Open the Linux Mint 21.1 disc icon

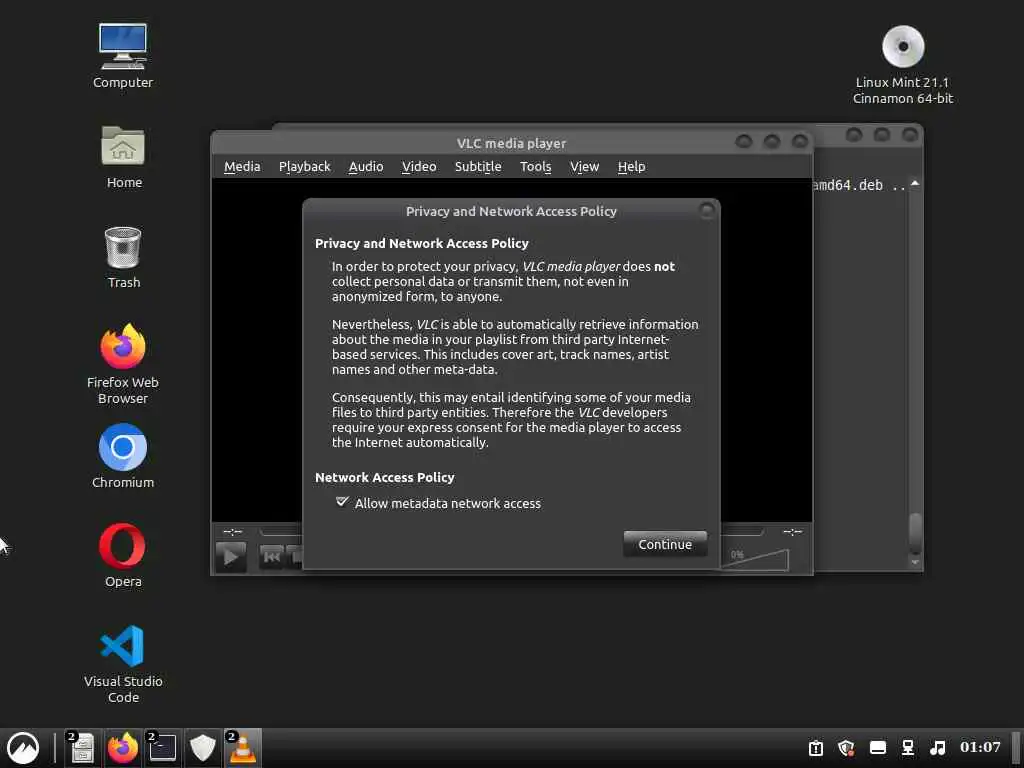pos(903,65)
